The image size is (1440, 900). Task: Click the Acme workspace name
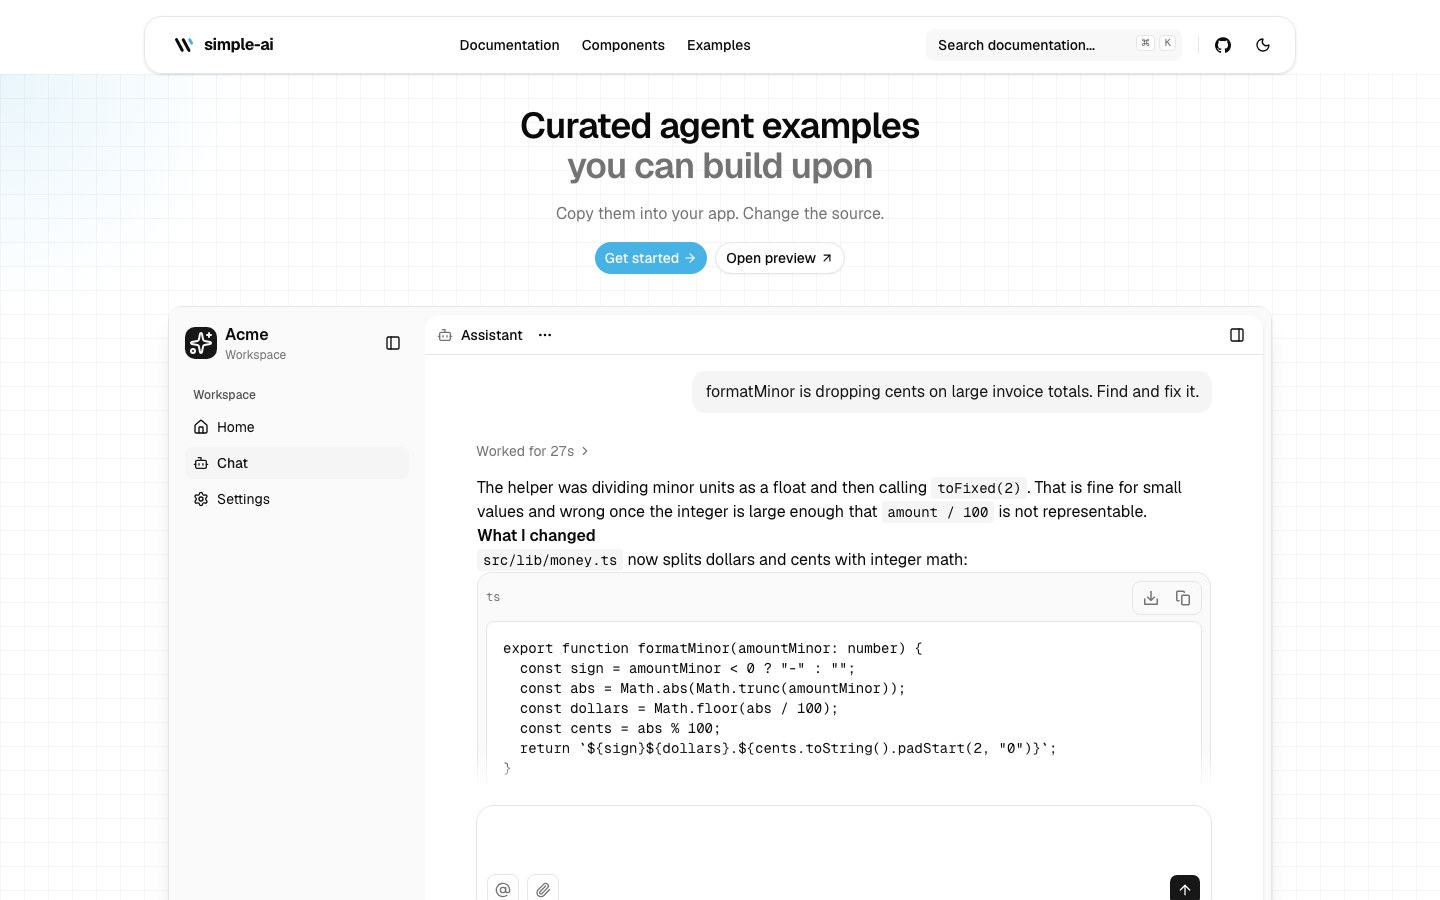click(247, 334)
